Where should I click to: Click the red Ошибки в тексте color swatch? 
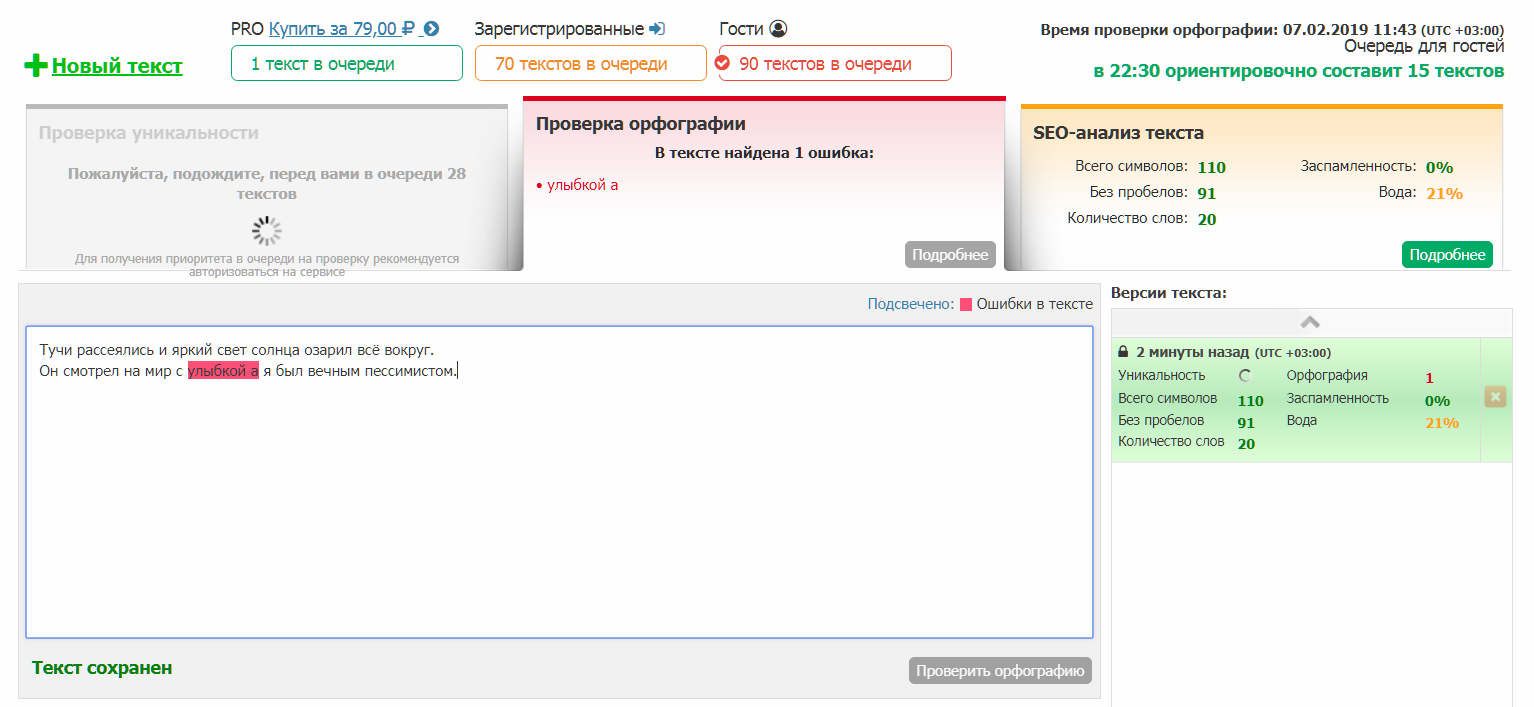click(966, 305)
